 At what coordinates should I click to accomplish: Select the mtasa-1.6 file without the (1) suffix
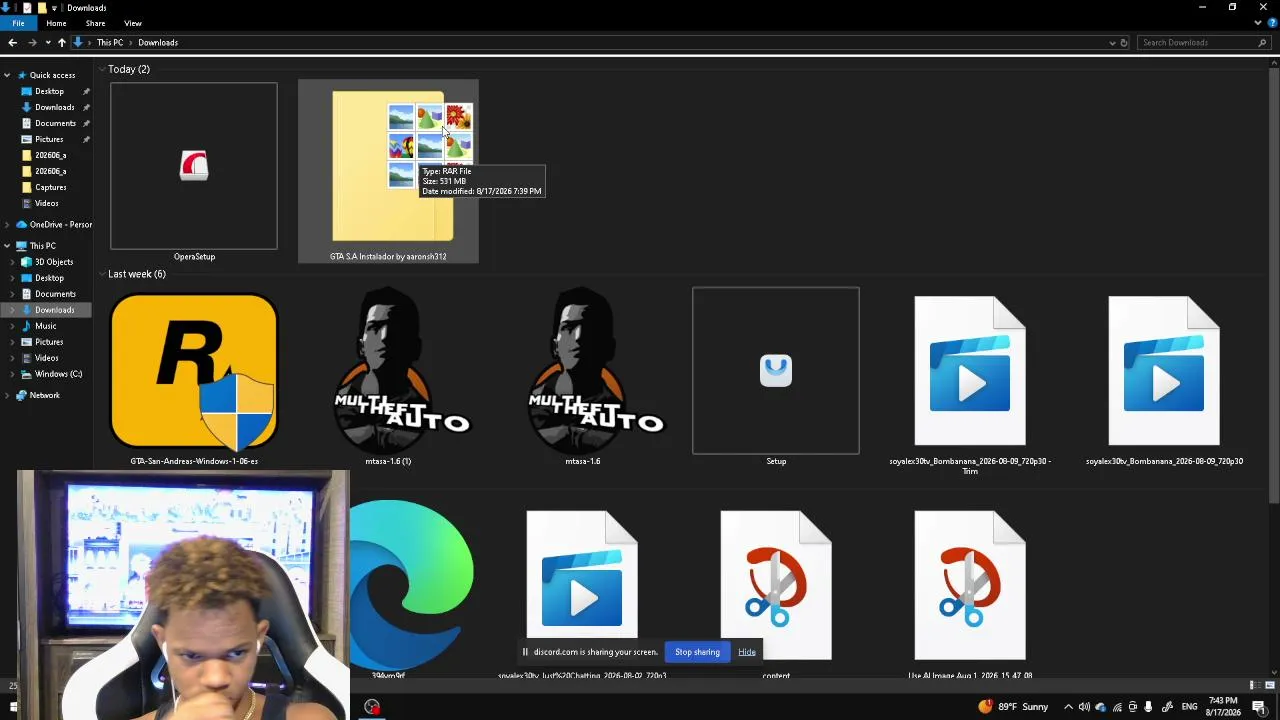point(582,378)
